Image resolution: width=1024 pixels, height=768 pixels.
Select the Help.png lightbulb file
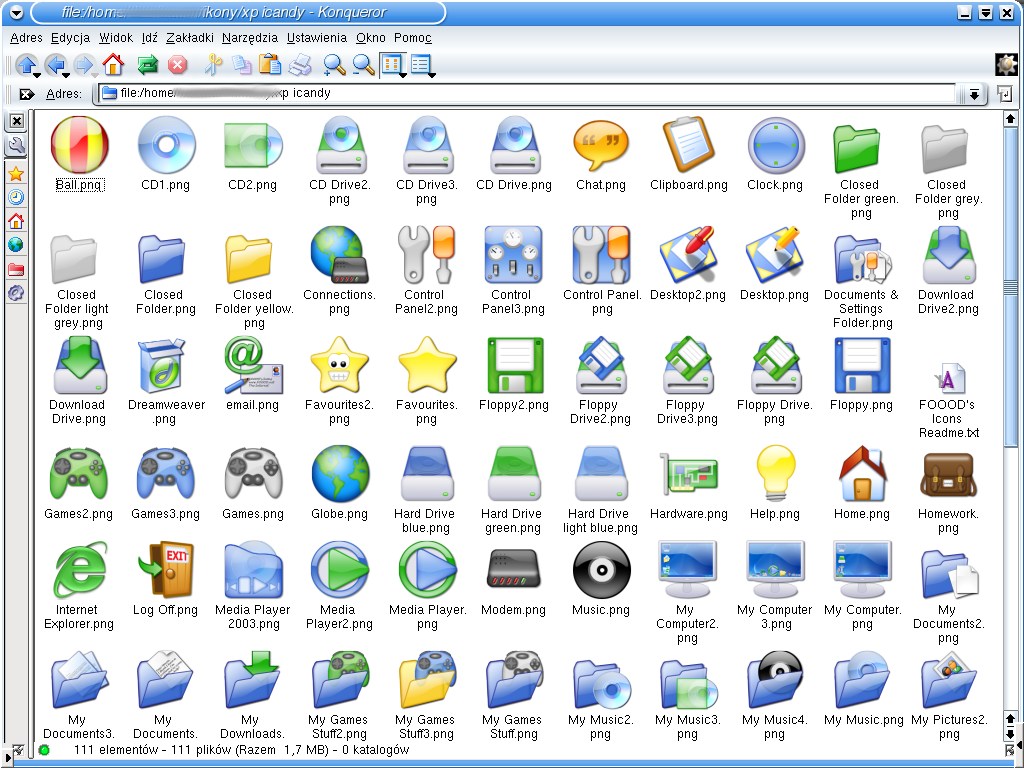775,483
